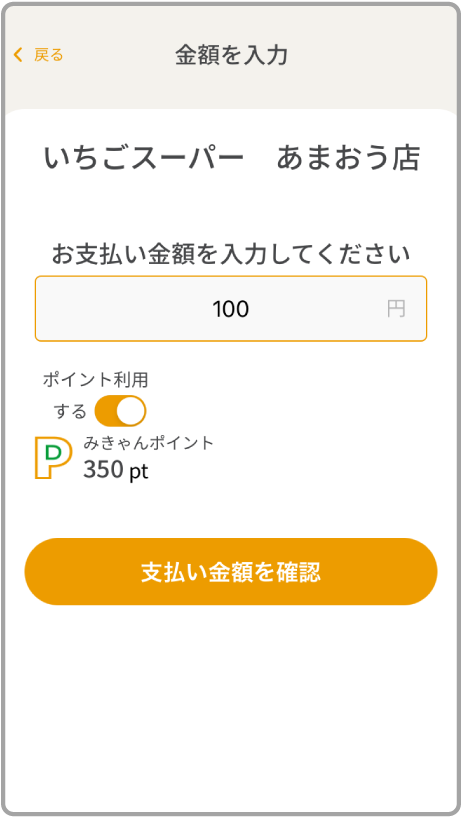Click the orange back chevron icon
The image size is (462, 818).
tap(18, 55)
